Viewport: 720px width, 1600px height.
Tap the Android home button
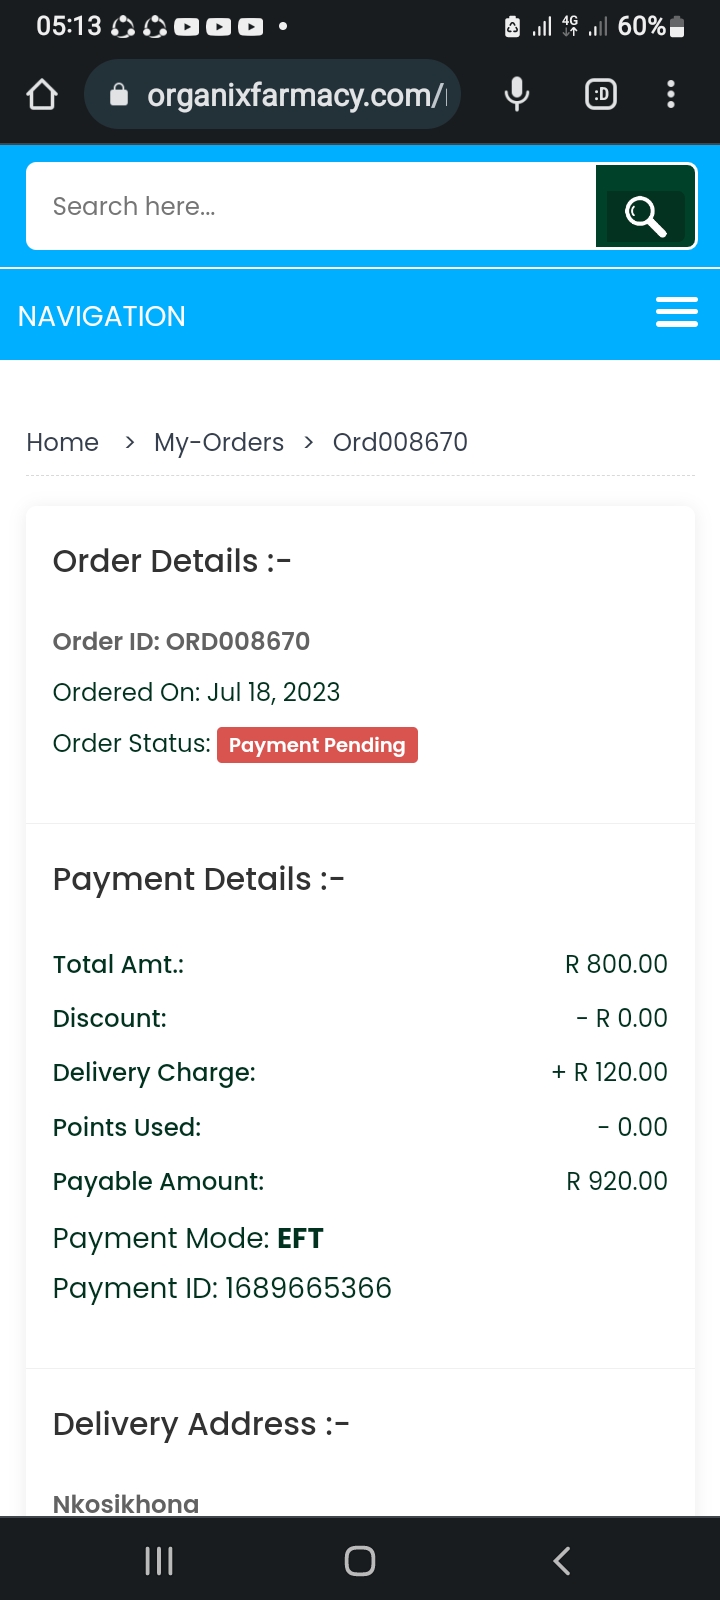tap(360, 1561)
